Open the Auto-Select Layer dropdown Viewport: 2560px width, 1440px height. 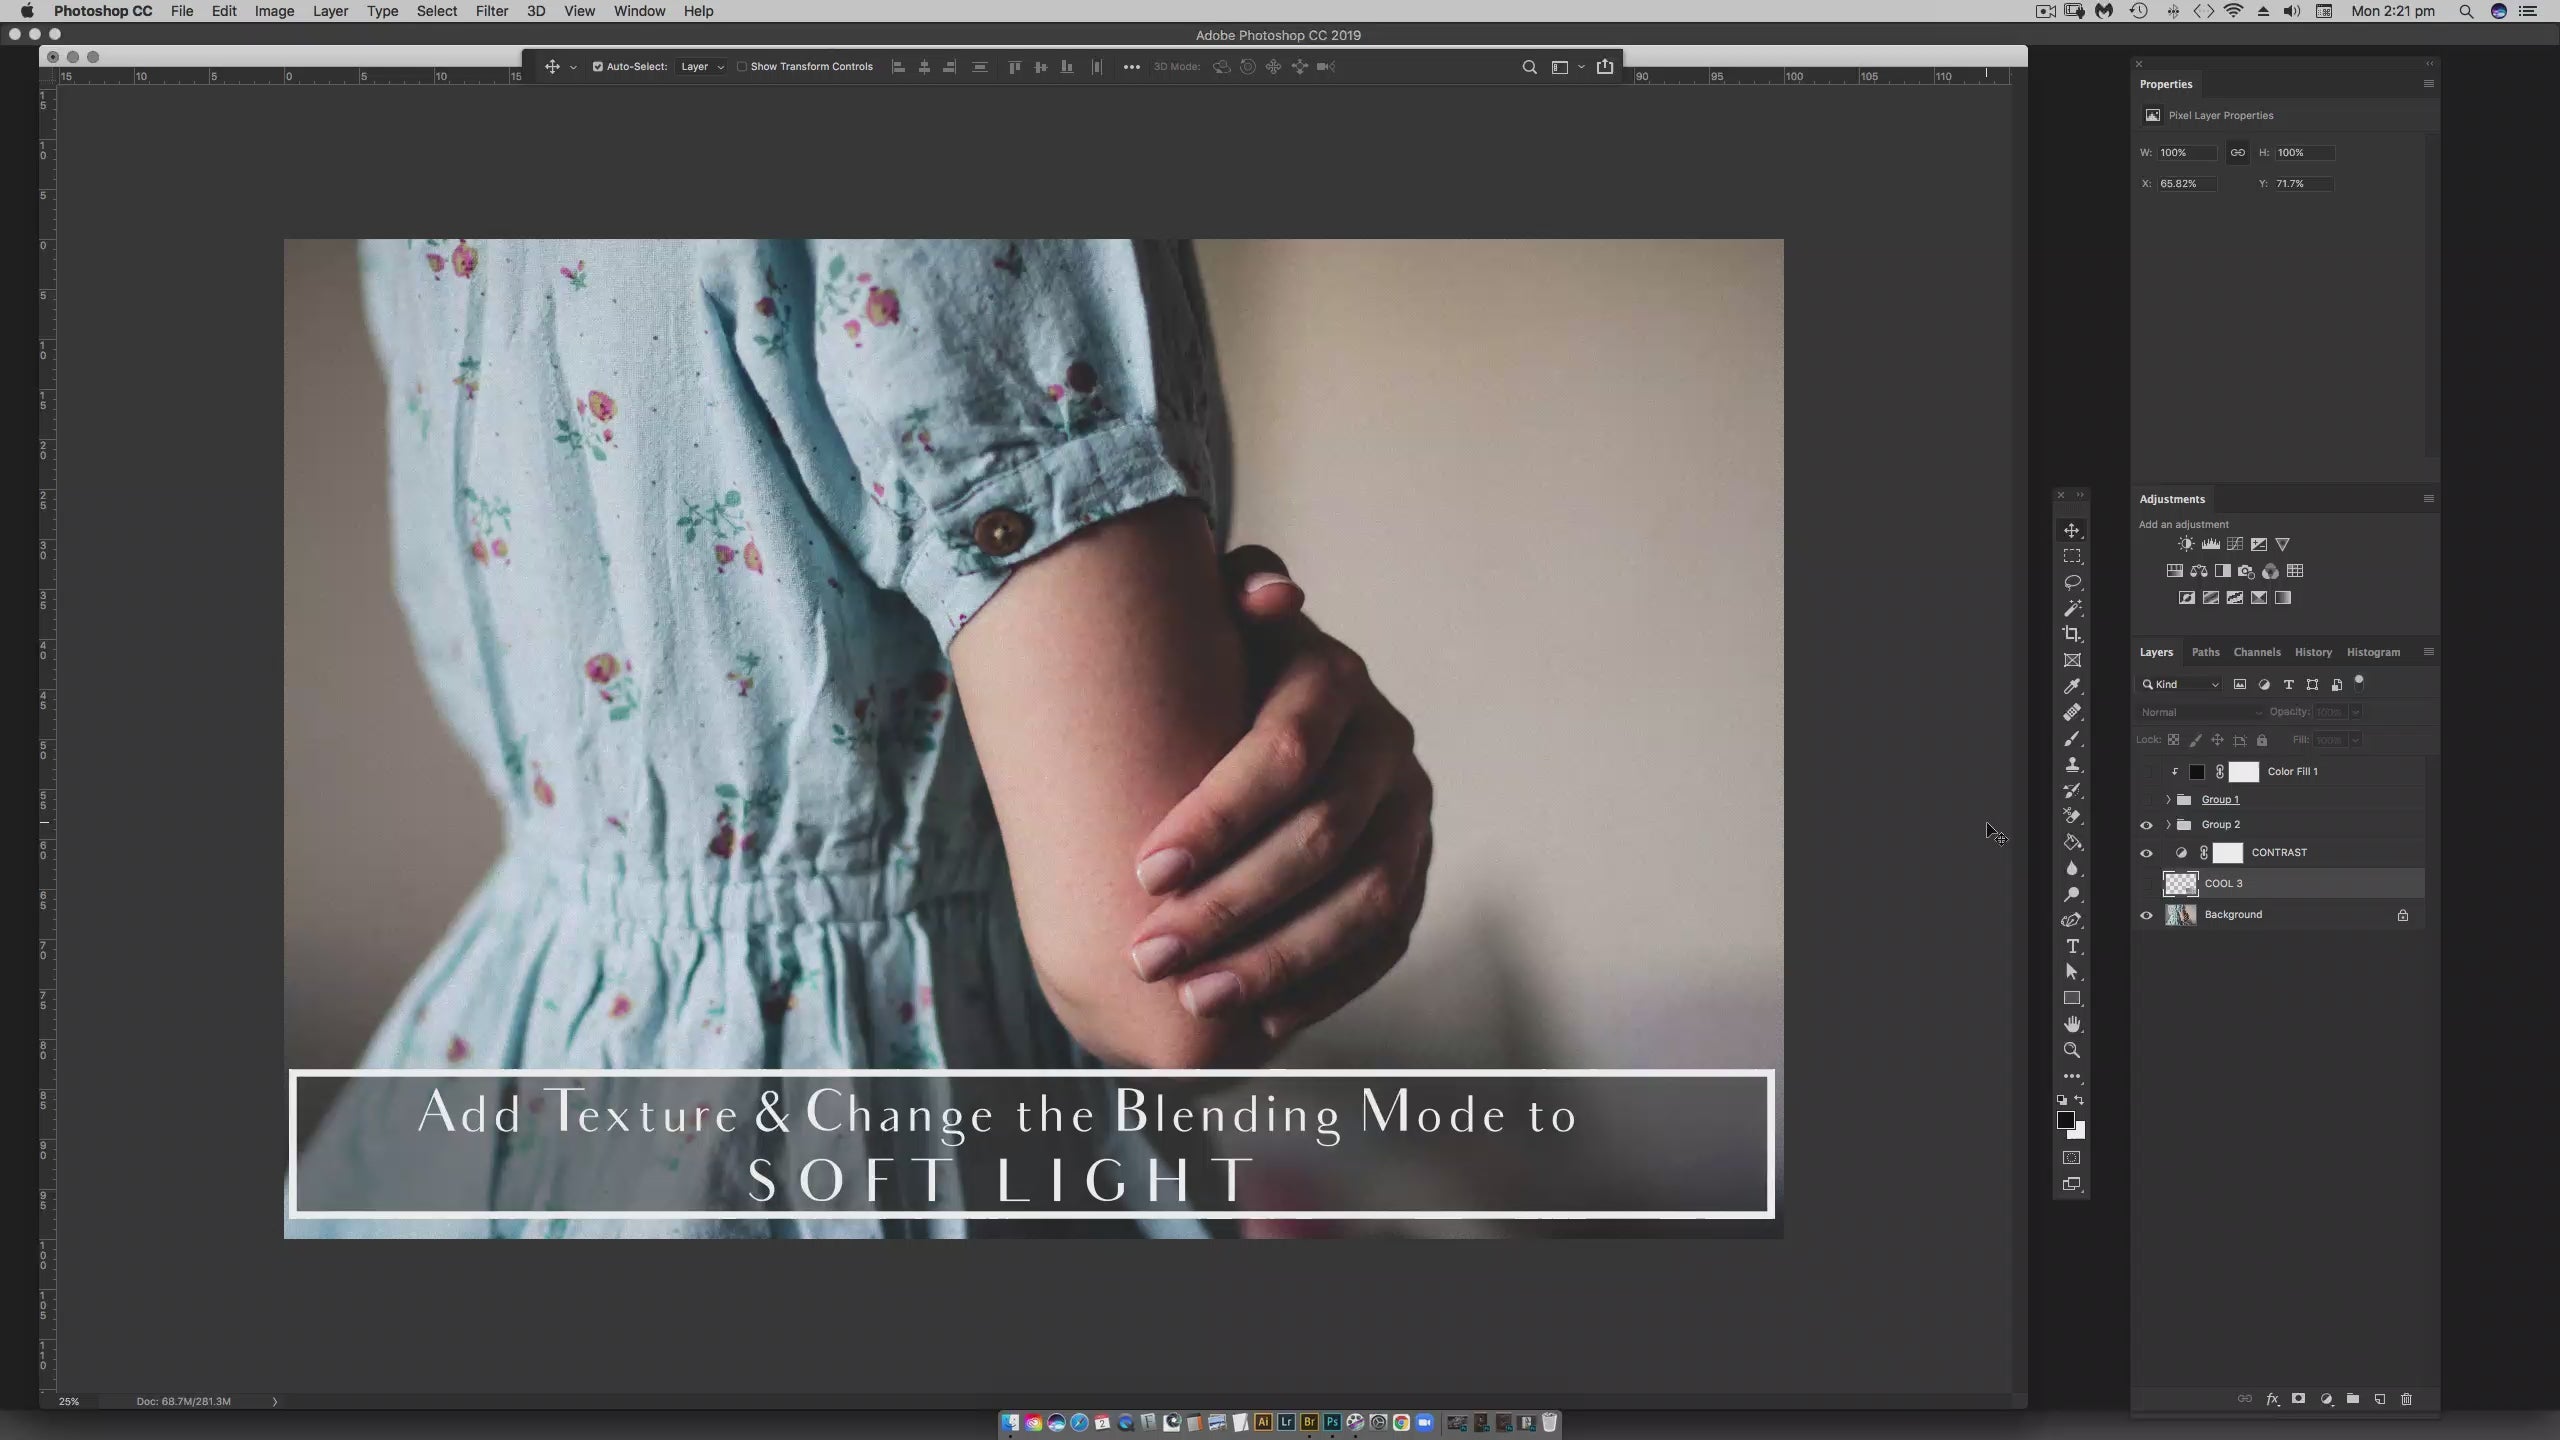tap(701, 67)
